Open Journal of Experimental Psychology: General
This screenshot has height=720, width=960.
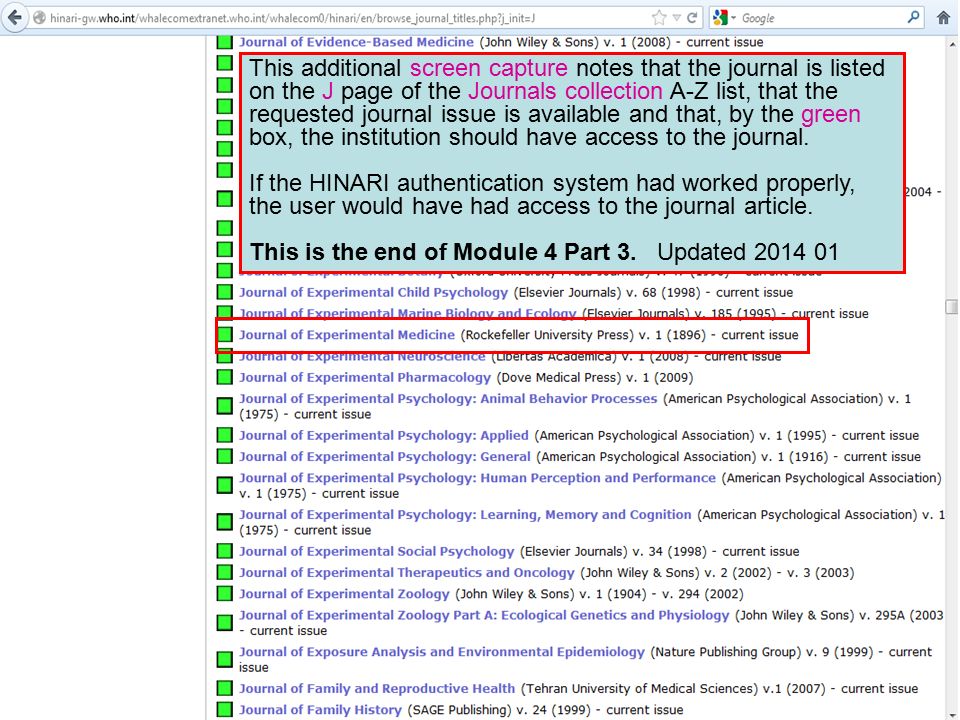point(384,457)
